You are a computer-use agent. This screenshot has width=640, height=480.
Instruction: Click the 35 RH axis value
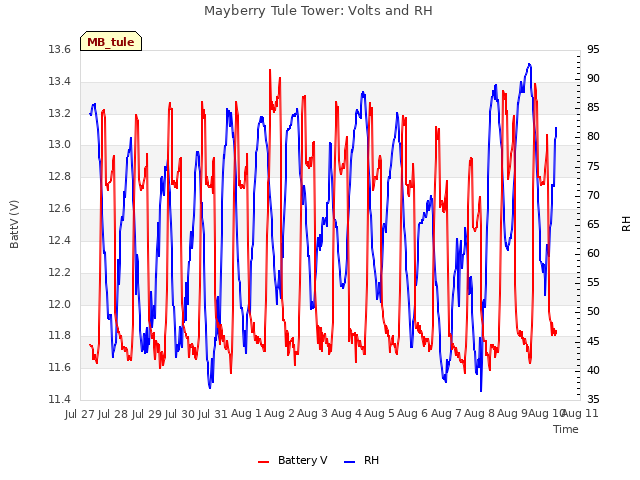[593, 399]
